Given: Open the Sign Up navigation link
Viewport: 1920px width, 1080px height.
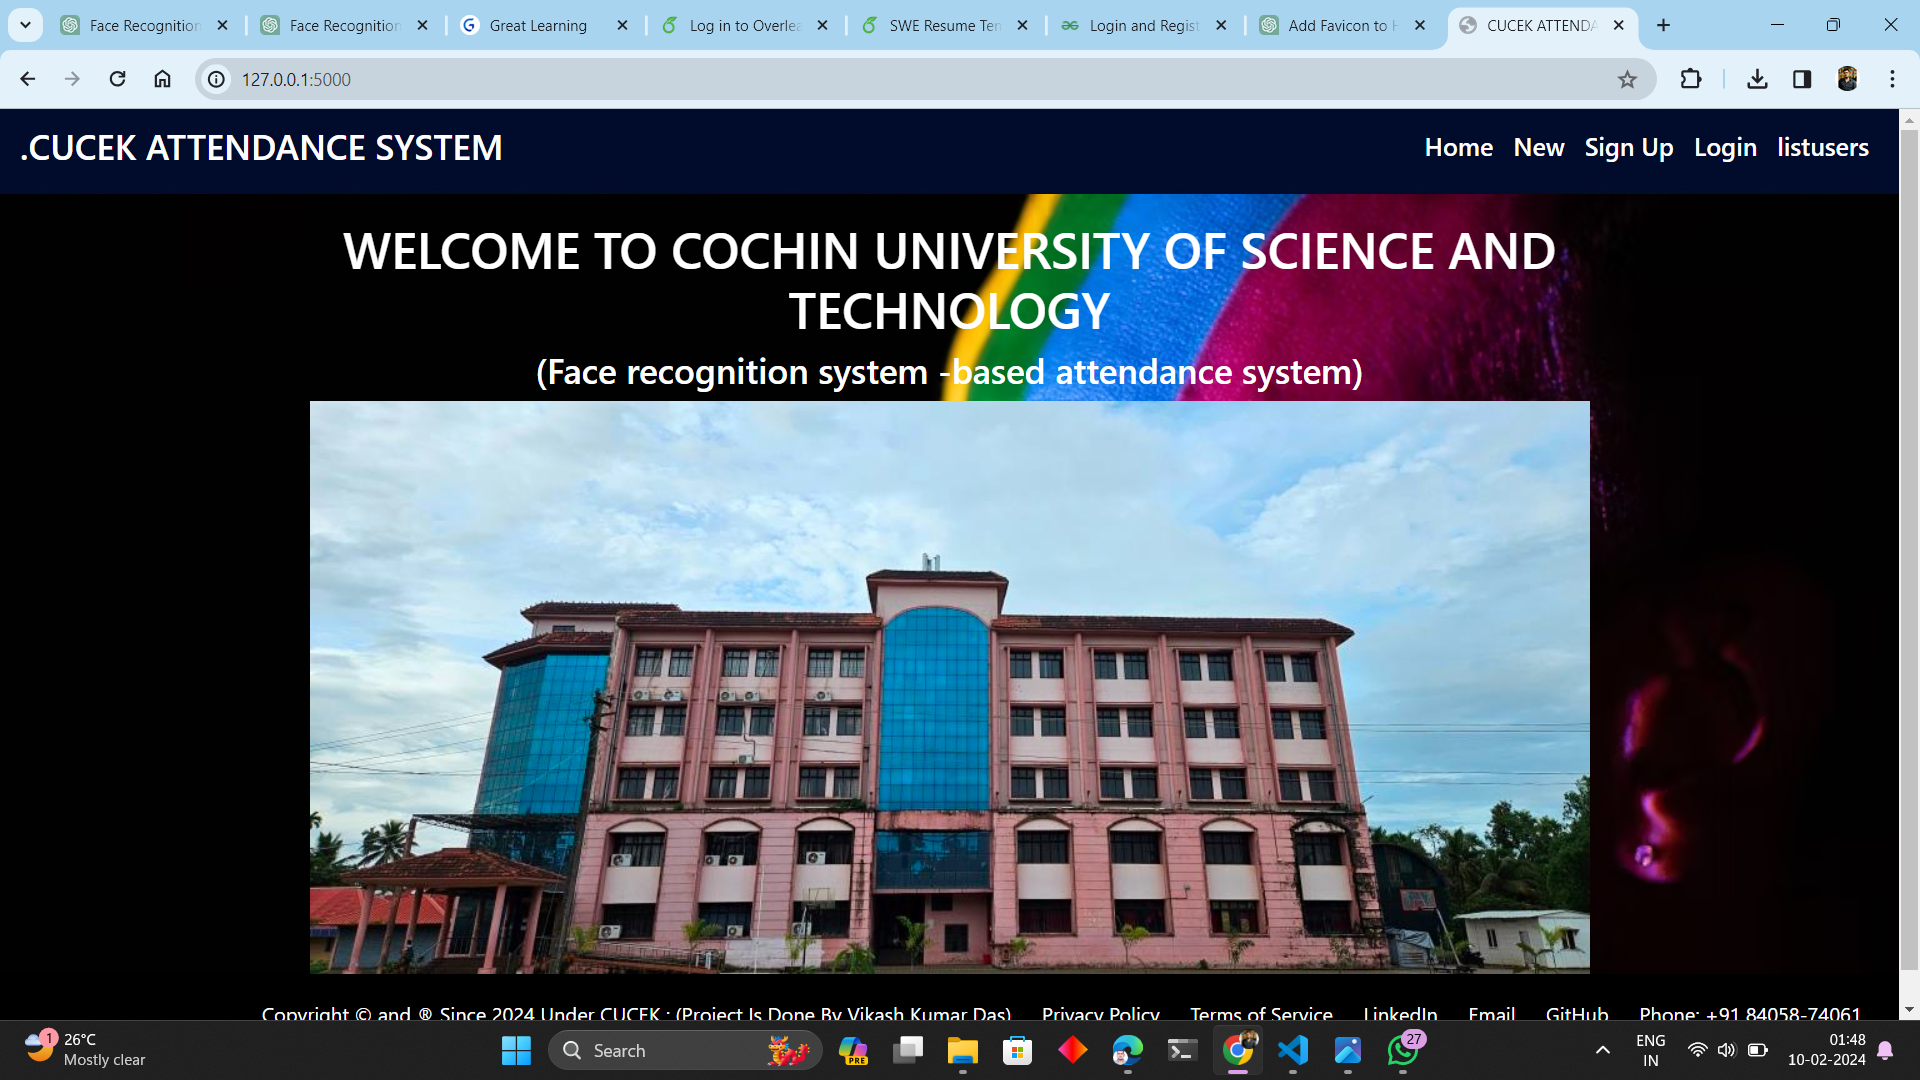Looking at the screenshot, I should pyautogui.click(x=1628, y=147).
